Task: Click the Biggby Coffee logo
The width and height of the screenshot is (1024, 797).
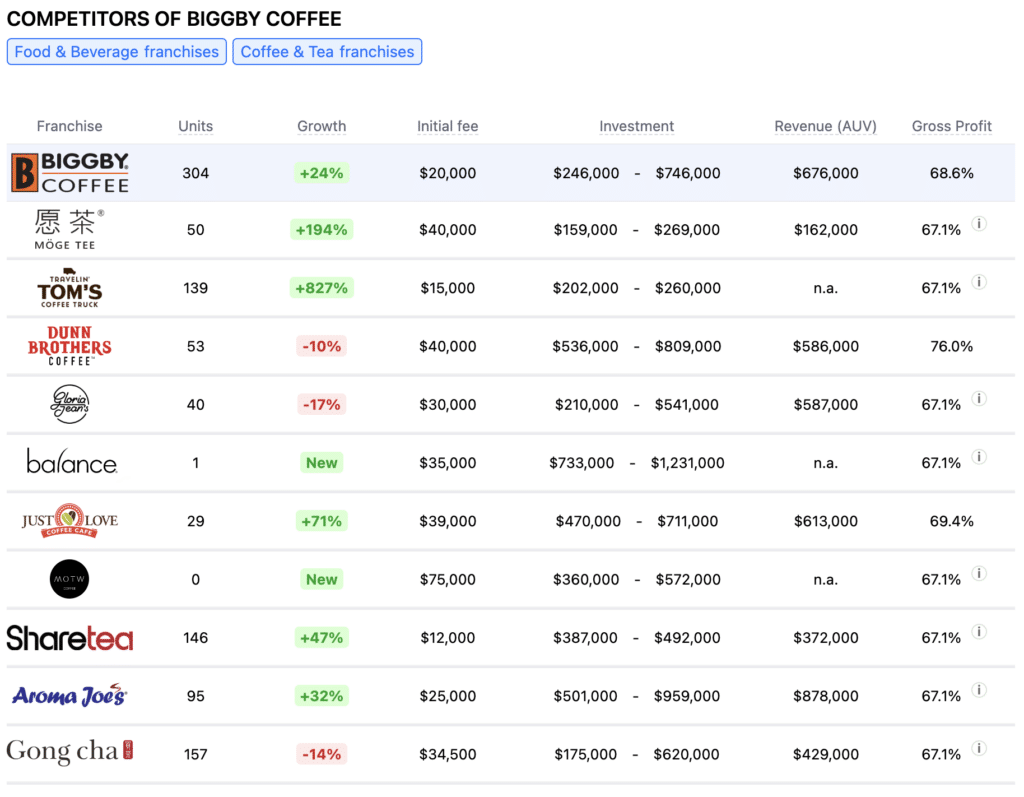Action: 70,172
